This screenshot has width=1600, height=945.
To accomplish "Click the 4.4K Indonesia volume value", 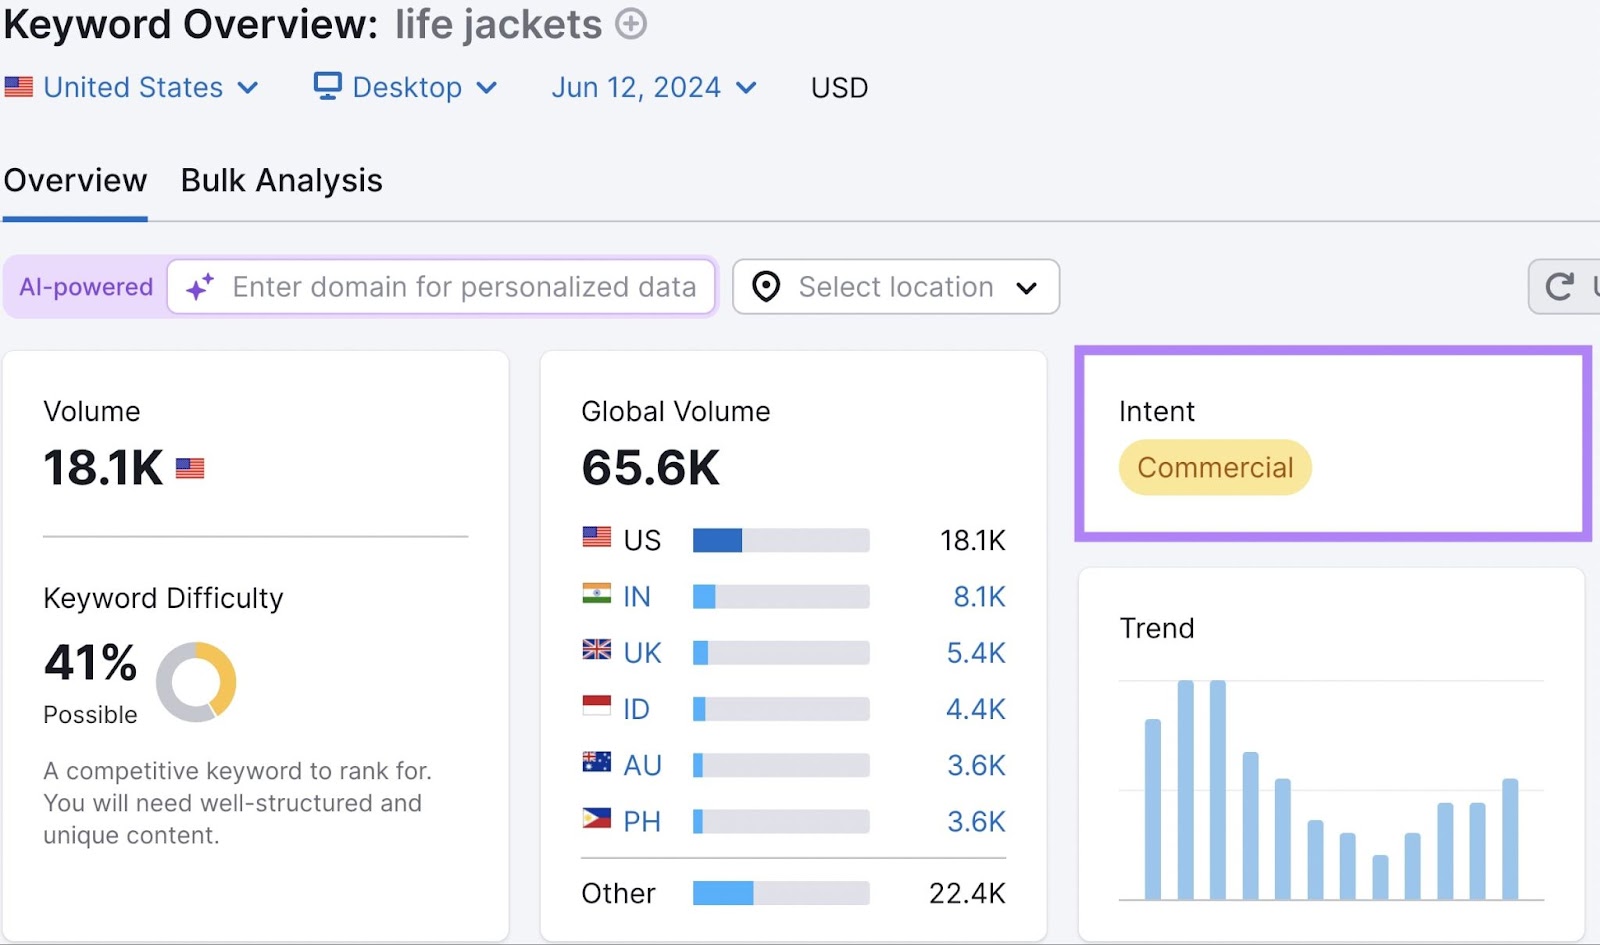I will [976, 709].
